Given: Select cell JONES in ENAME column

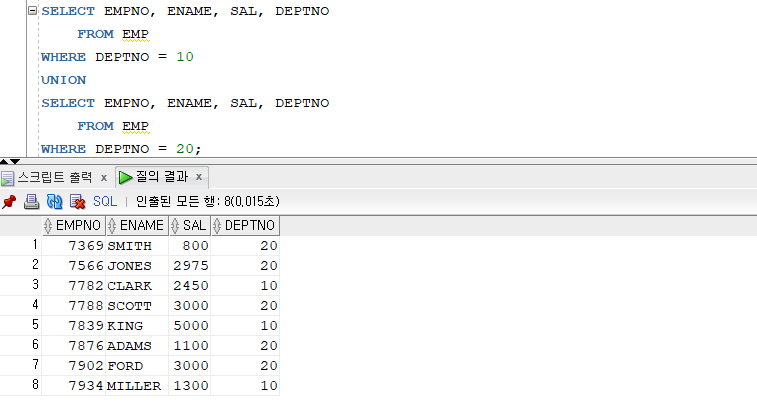Looking at the screenshot, I should click(x=137, y=266).
